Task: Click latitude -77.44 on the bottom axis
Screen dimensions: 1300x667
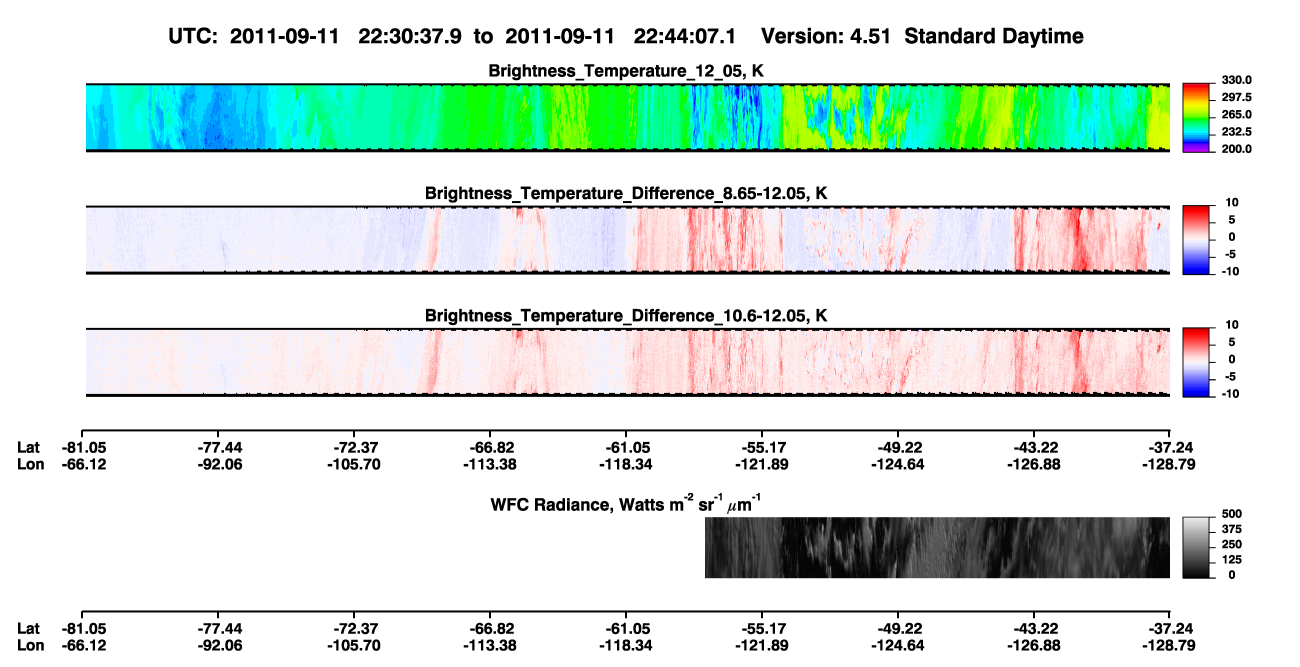Action: point(221,628)
